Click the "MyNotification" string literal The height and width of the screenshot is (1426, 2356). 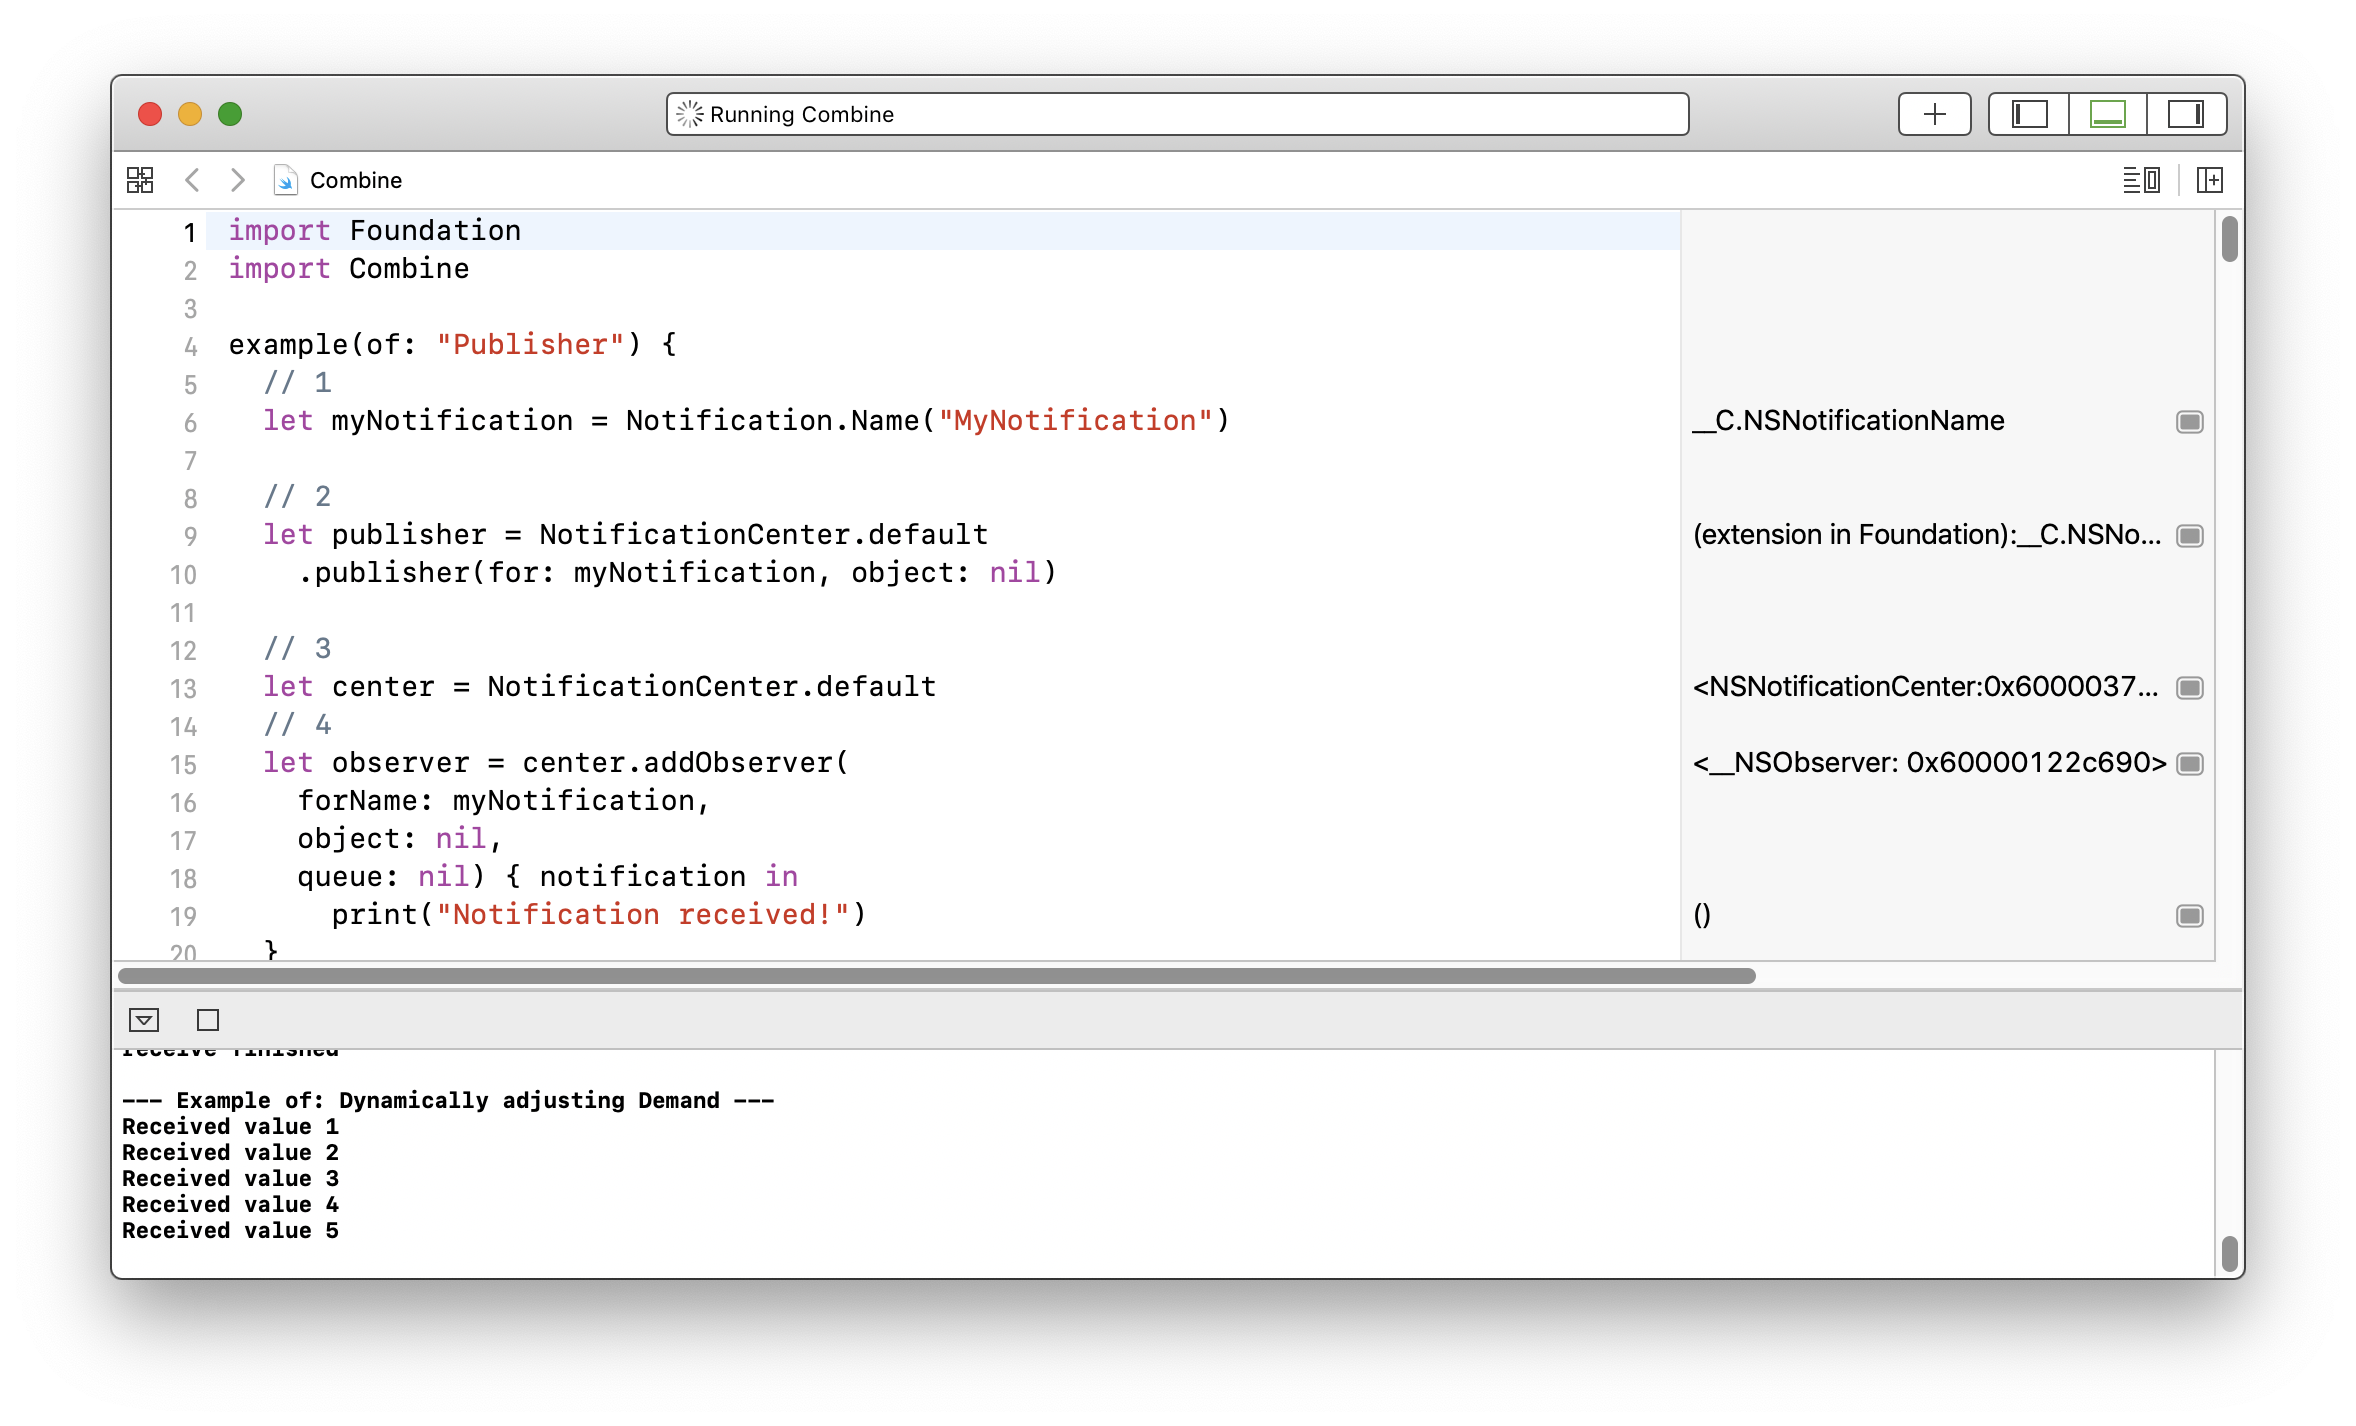[x=1075, y=421]
